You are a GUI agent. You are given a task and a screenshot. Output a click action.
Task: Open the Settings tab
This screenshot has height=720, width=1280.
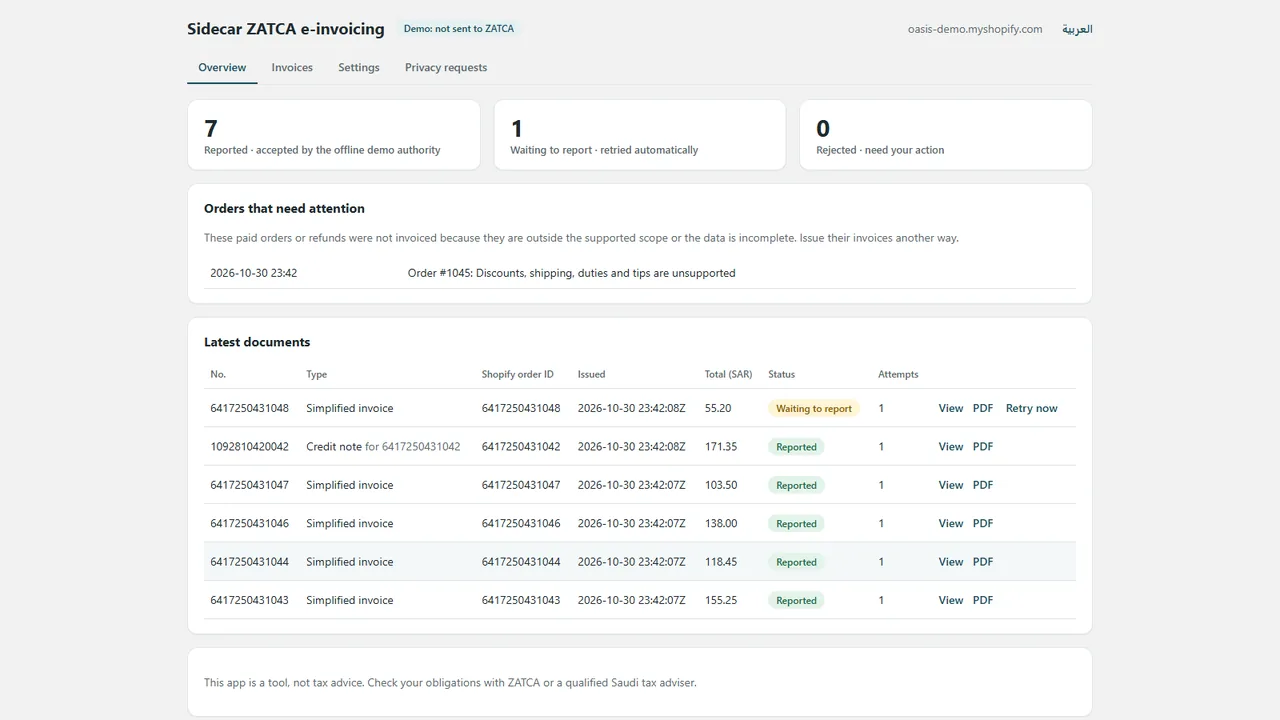click(359, 68)
